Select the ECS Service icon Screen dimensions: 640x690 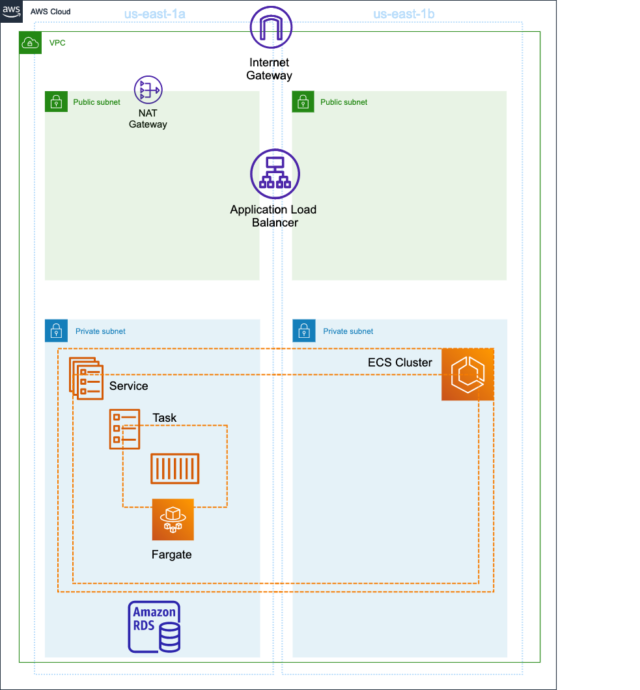86,378
